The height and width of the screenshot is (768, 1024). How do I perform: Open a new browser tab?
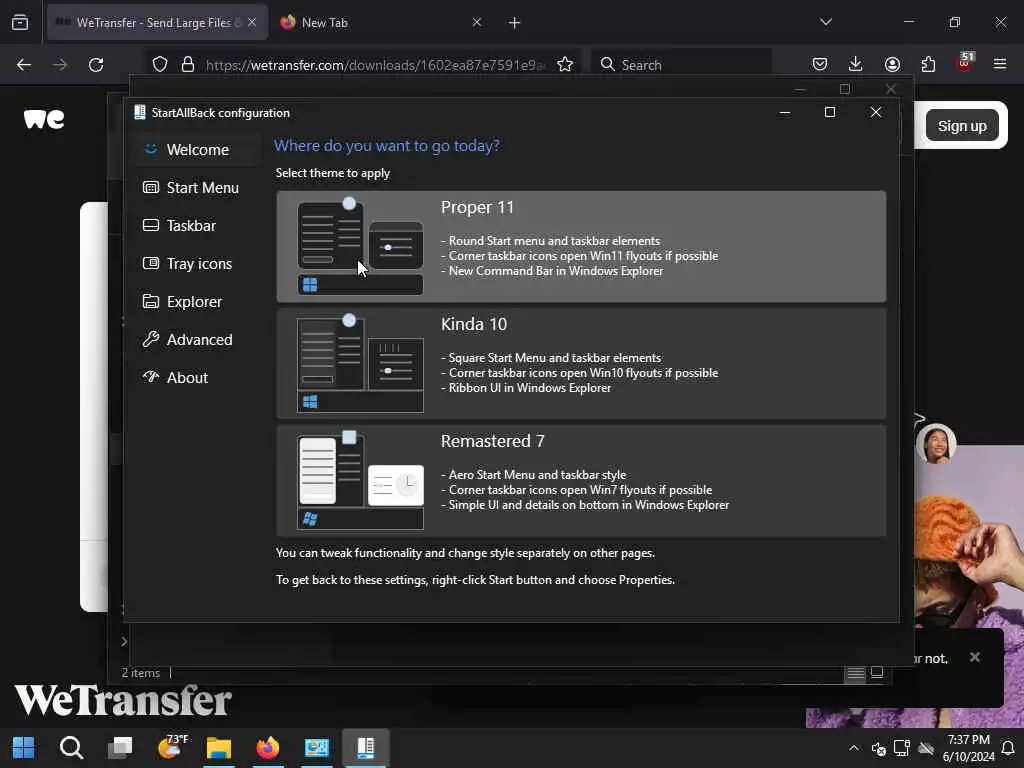(514, 23)
